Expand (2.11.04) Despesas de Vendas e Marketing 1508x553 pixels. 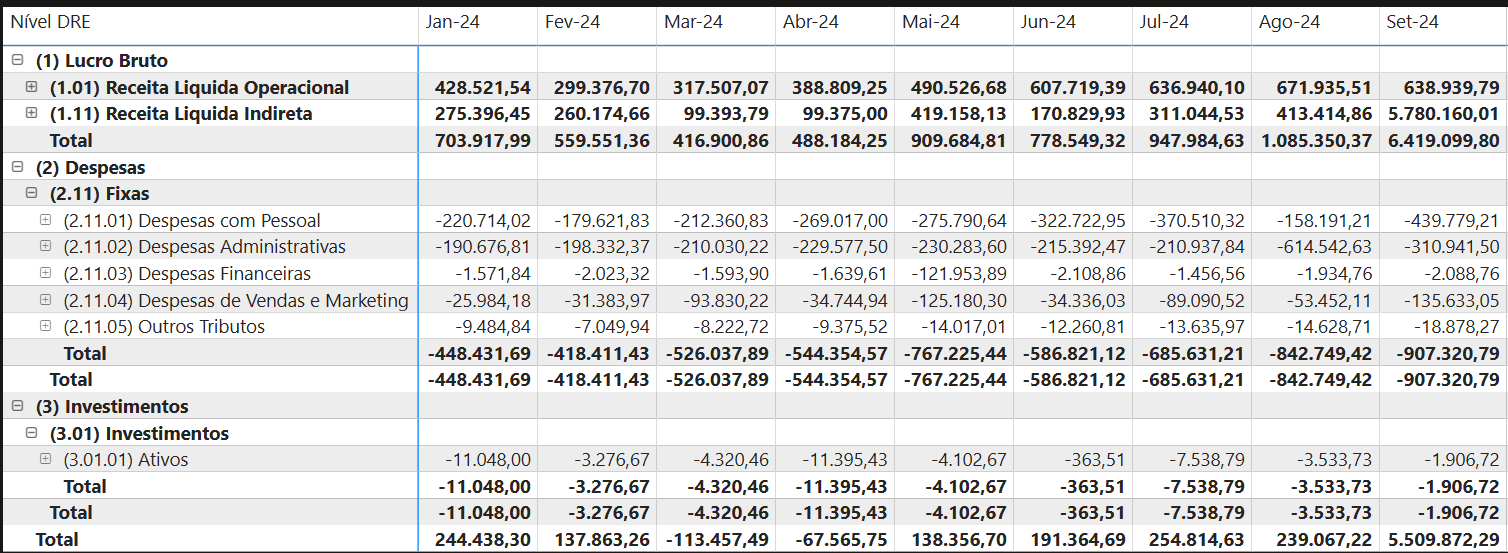click(x=45, y=299)
